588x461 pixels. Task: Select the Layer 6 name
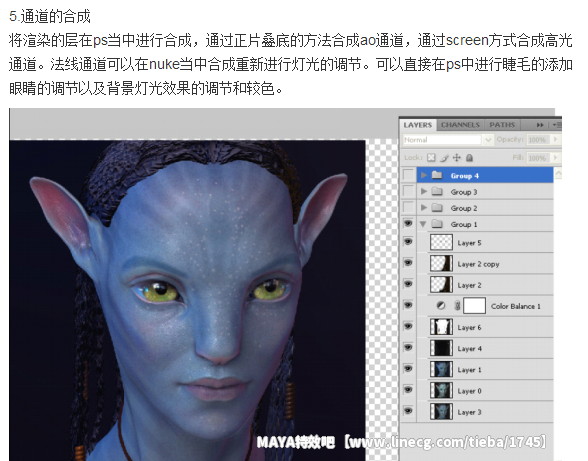(469, 328)
